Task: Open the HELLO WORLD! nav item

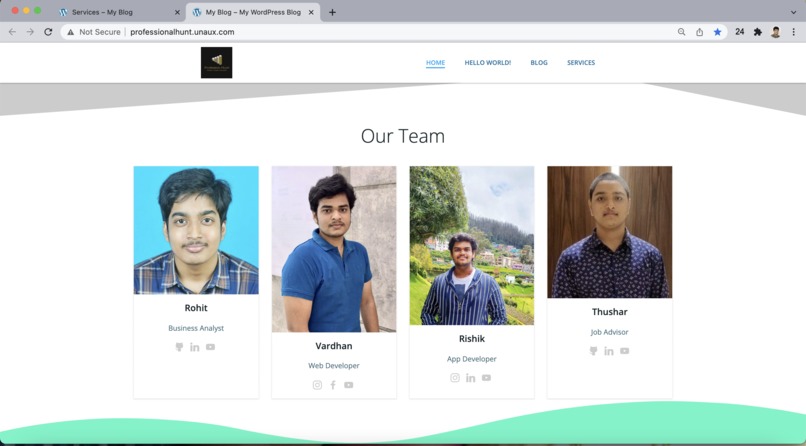Action: click(488, 63)
